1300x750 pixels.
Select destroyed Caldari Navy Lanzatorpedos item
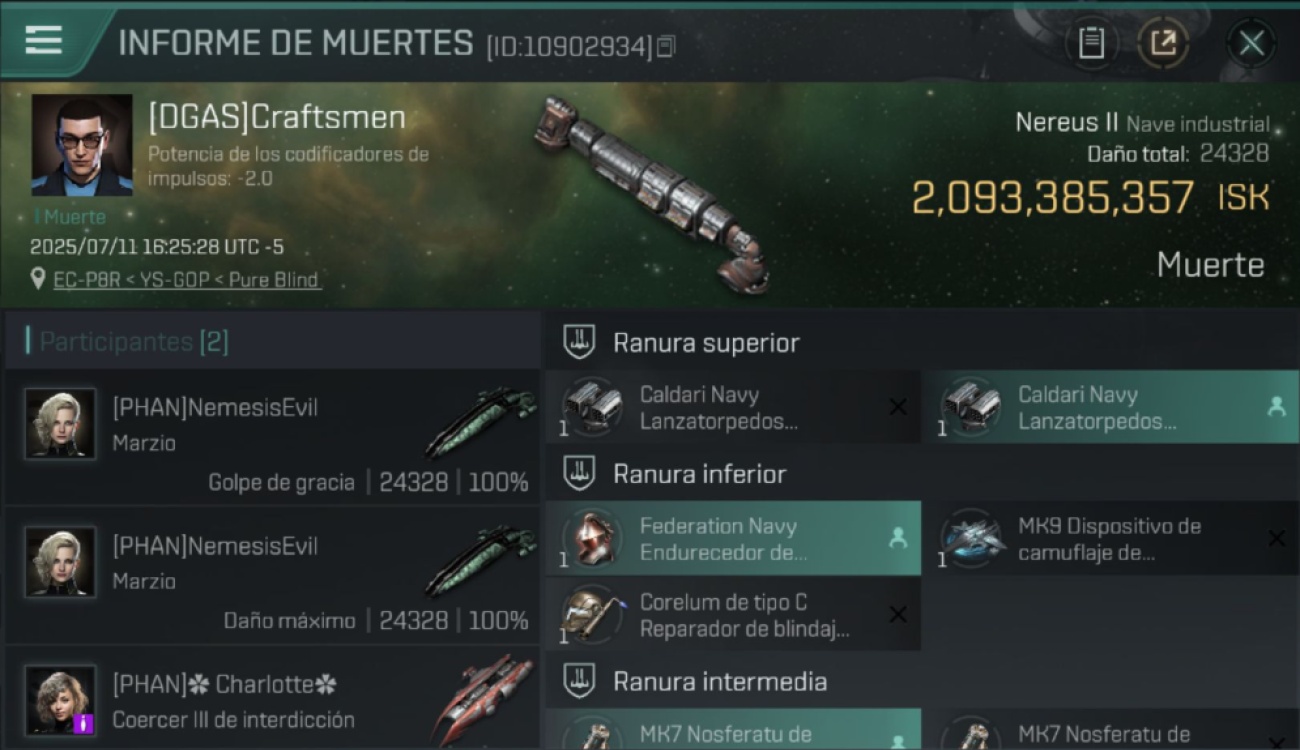[733, 407]
